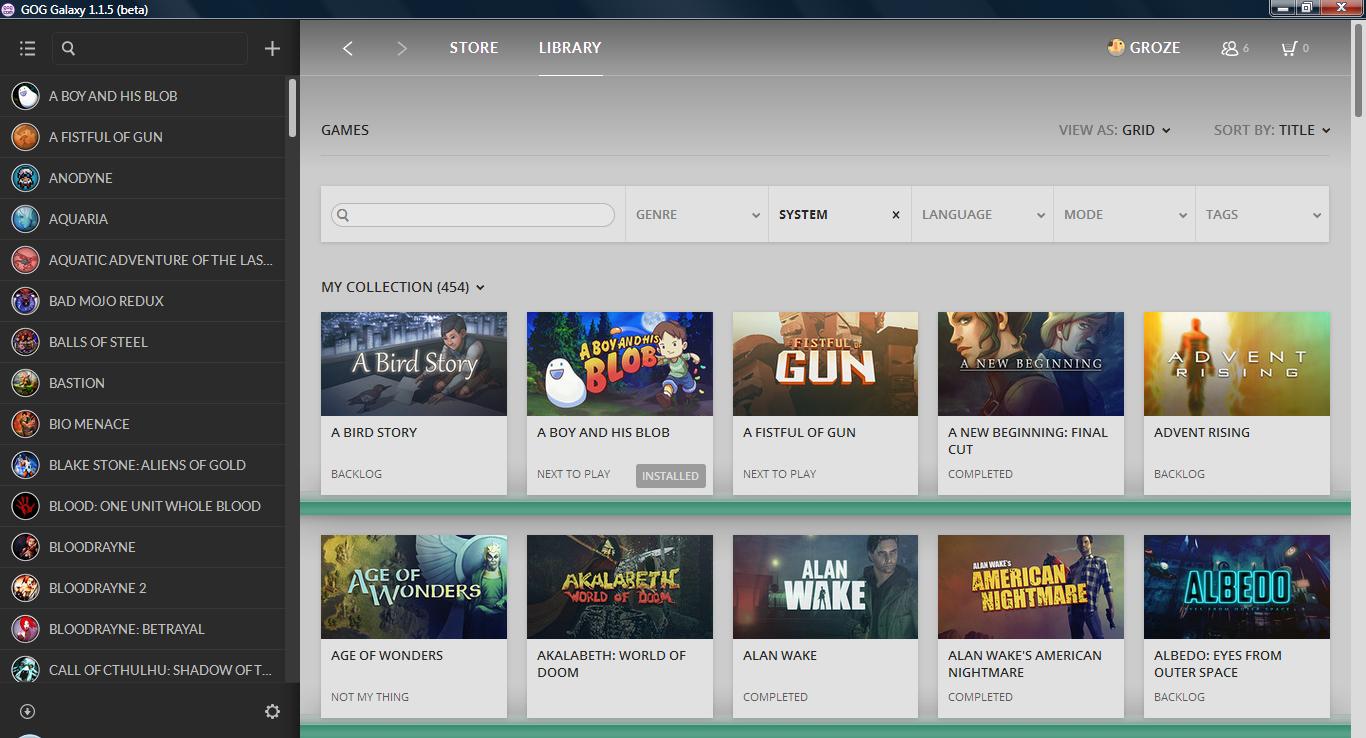Open the A Boy and His Blob cover art
1366x738 pixels.
coord(620,364)
